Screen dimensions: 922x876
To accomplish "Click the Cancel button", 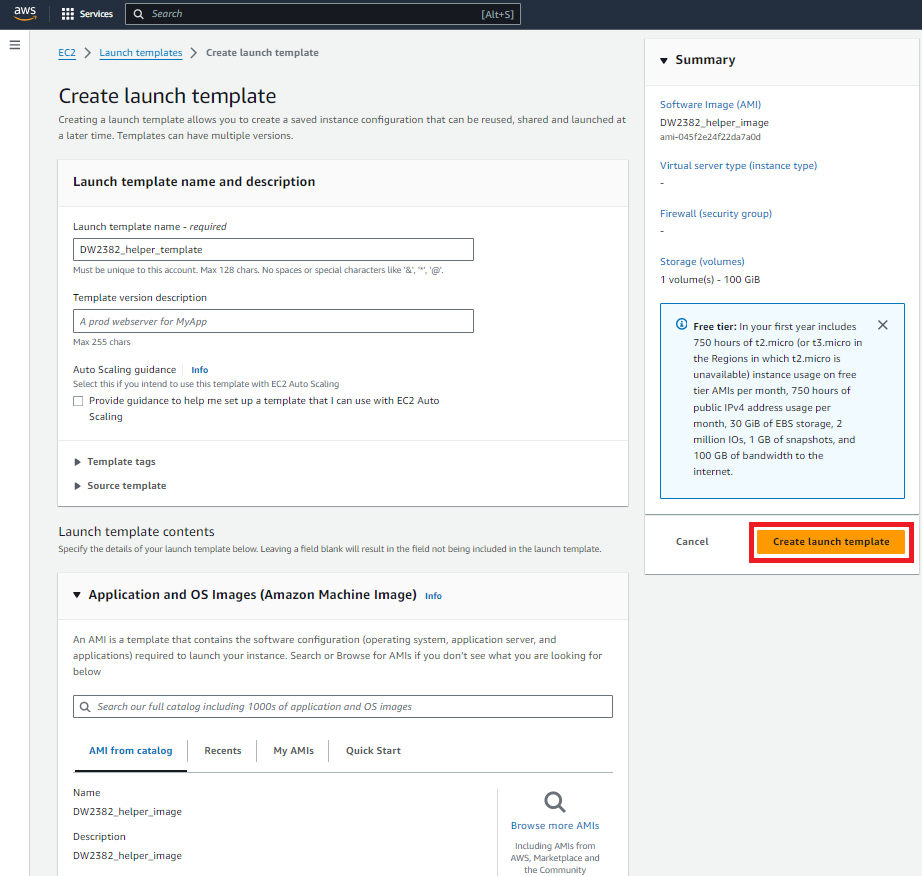I will click(692, 541).
